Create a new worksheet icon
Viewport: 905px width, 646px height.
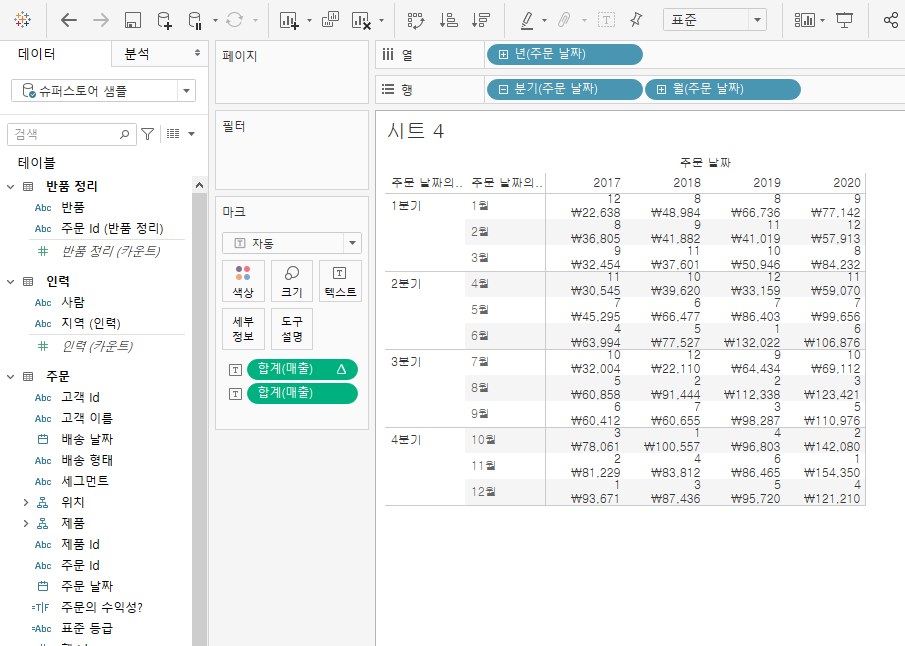[289, 21]
